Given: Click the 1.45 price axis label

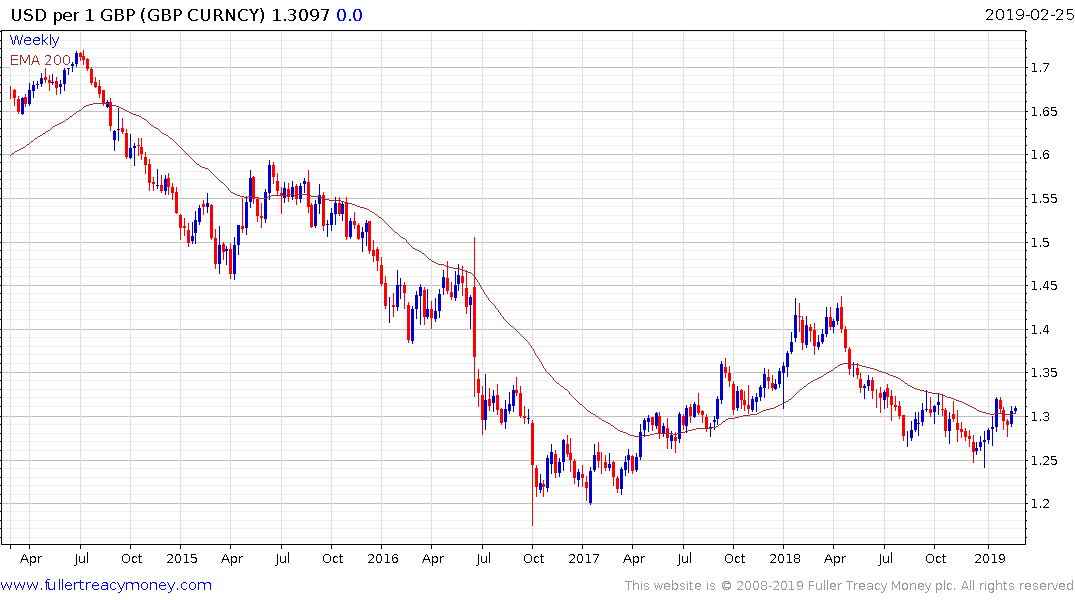Looking at the screenshot, I should (x=1044, y=286).
